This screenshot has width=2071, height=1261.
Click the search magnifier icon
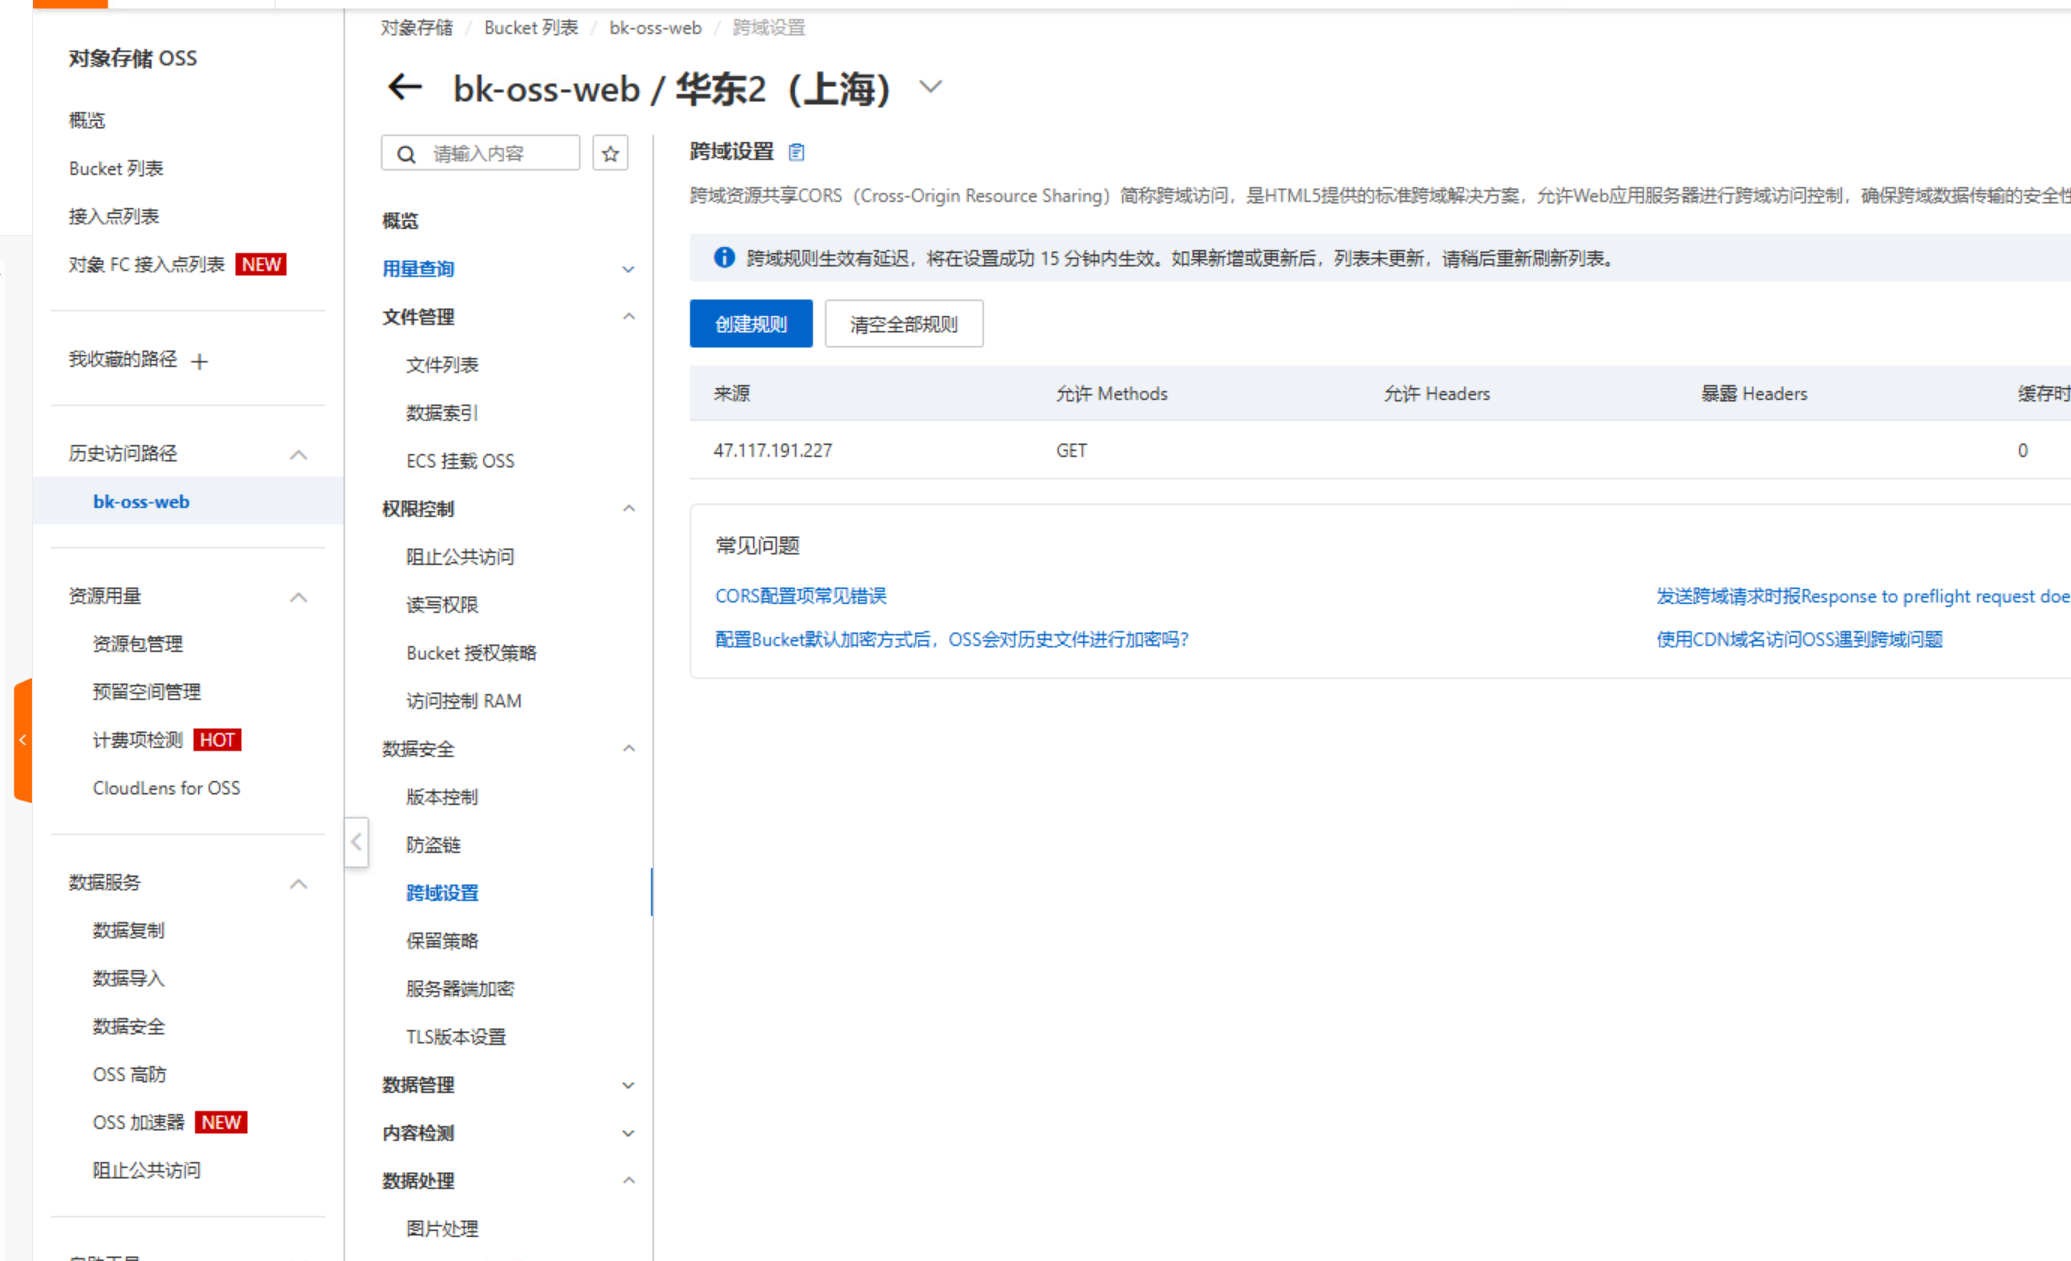(x=406, y=154)
